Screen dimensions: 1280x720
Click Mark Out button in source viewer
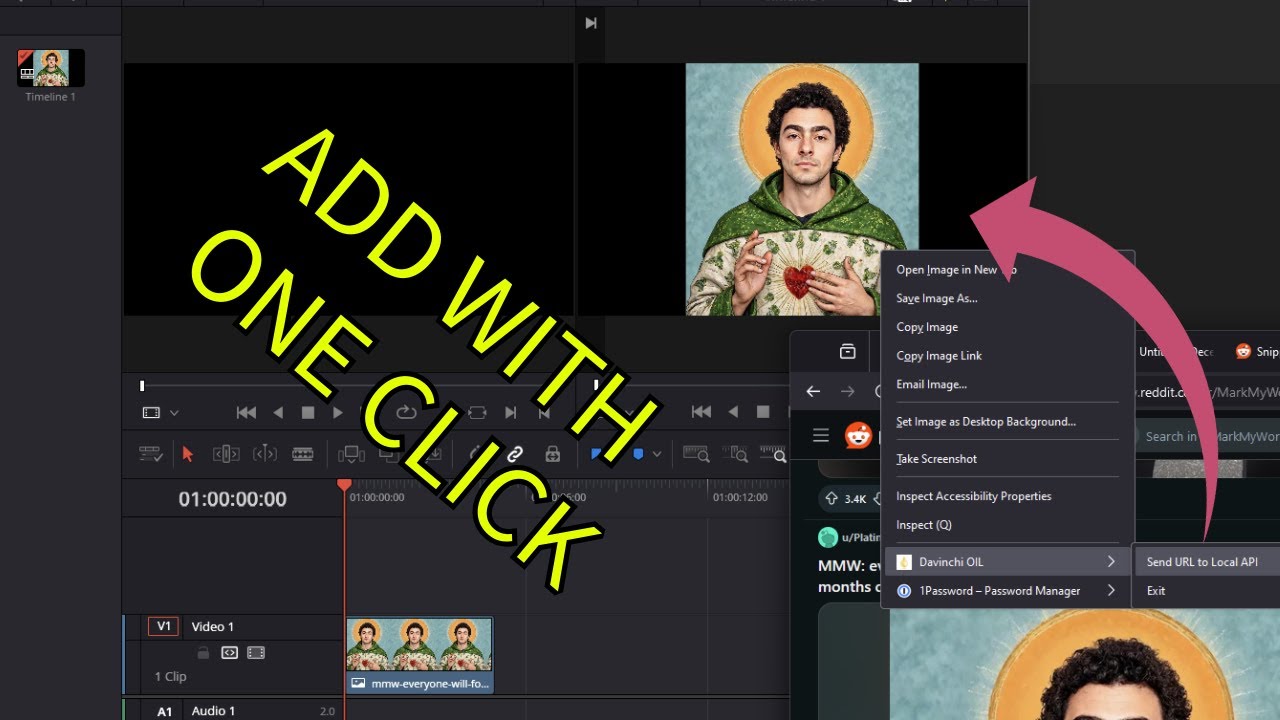544,412
